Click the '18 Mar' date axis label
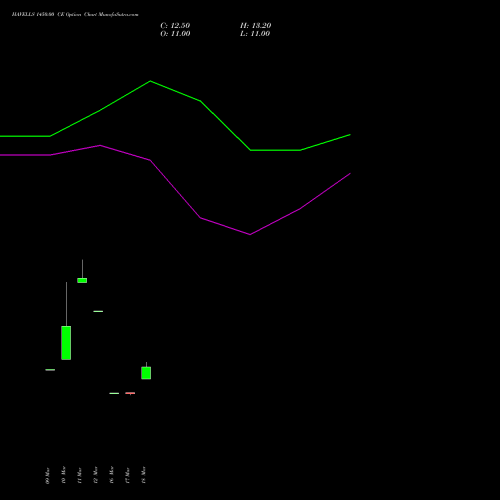The height and width of the screenshot is (500, 500). point(144,475)
